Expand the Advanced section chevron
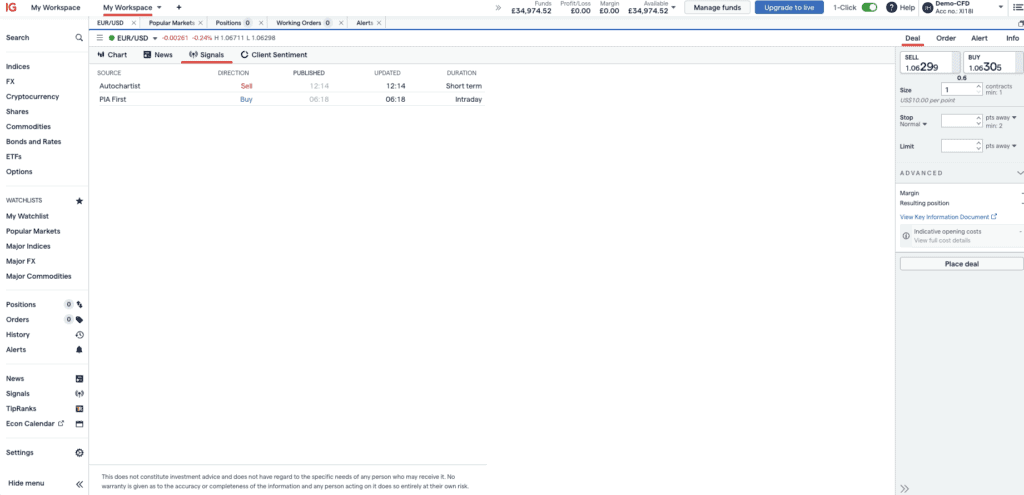The height and width of the screenshot is (495, 1024). tap(1017, 173)
